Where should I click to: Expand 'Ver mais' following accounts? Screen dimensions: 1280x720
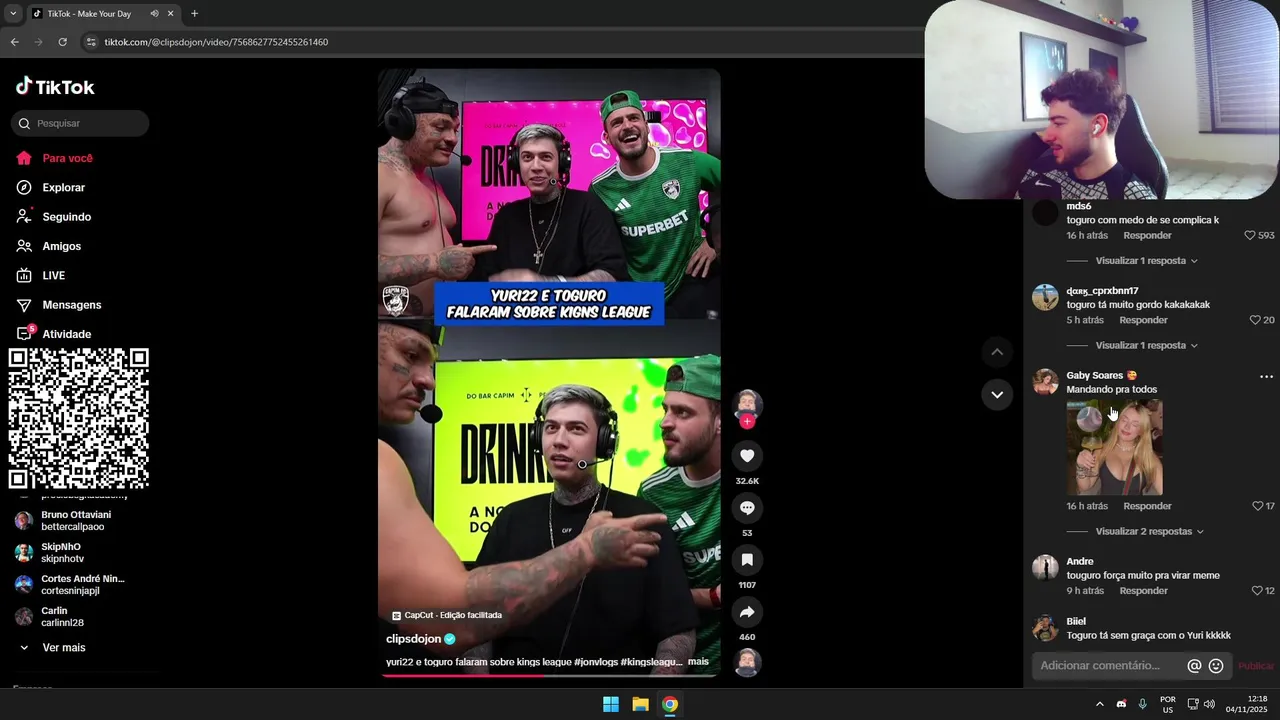coord(64,648)
